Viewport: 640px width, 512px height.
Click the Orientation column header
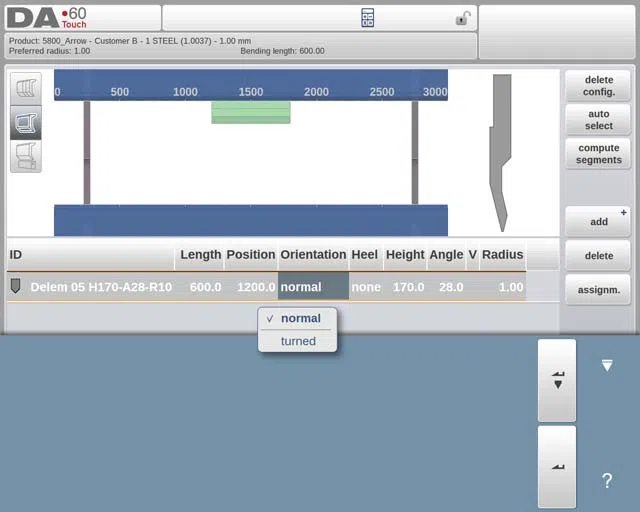[313, 255]
